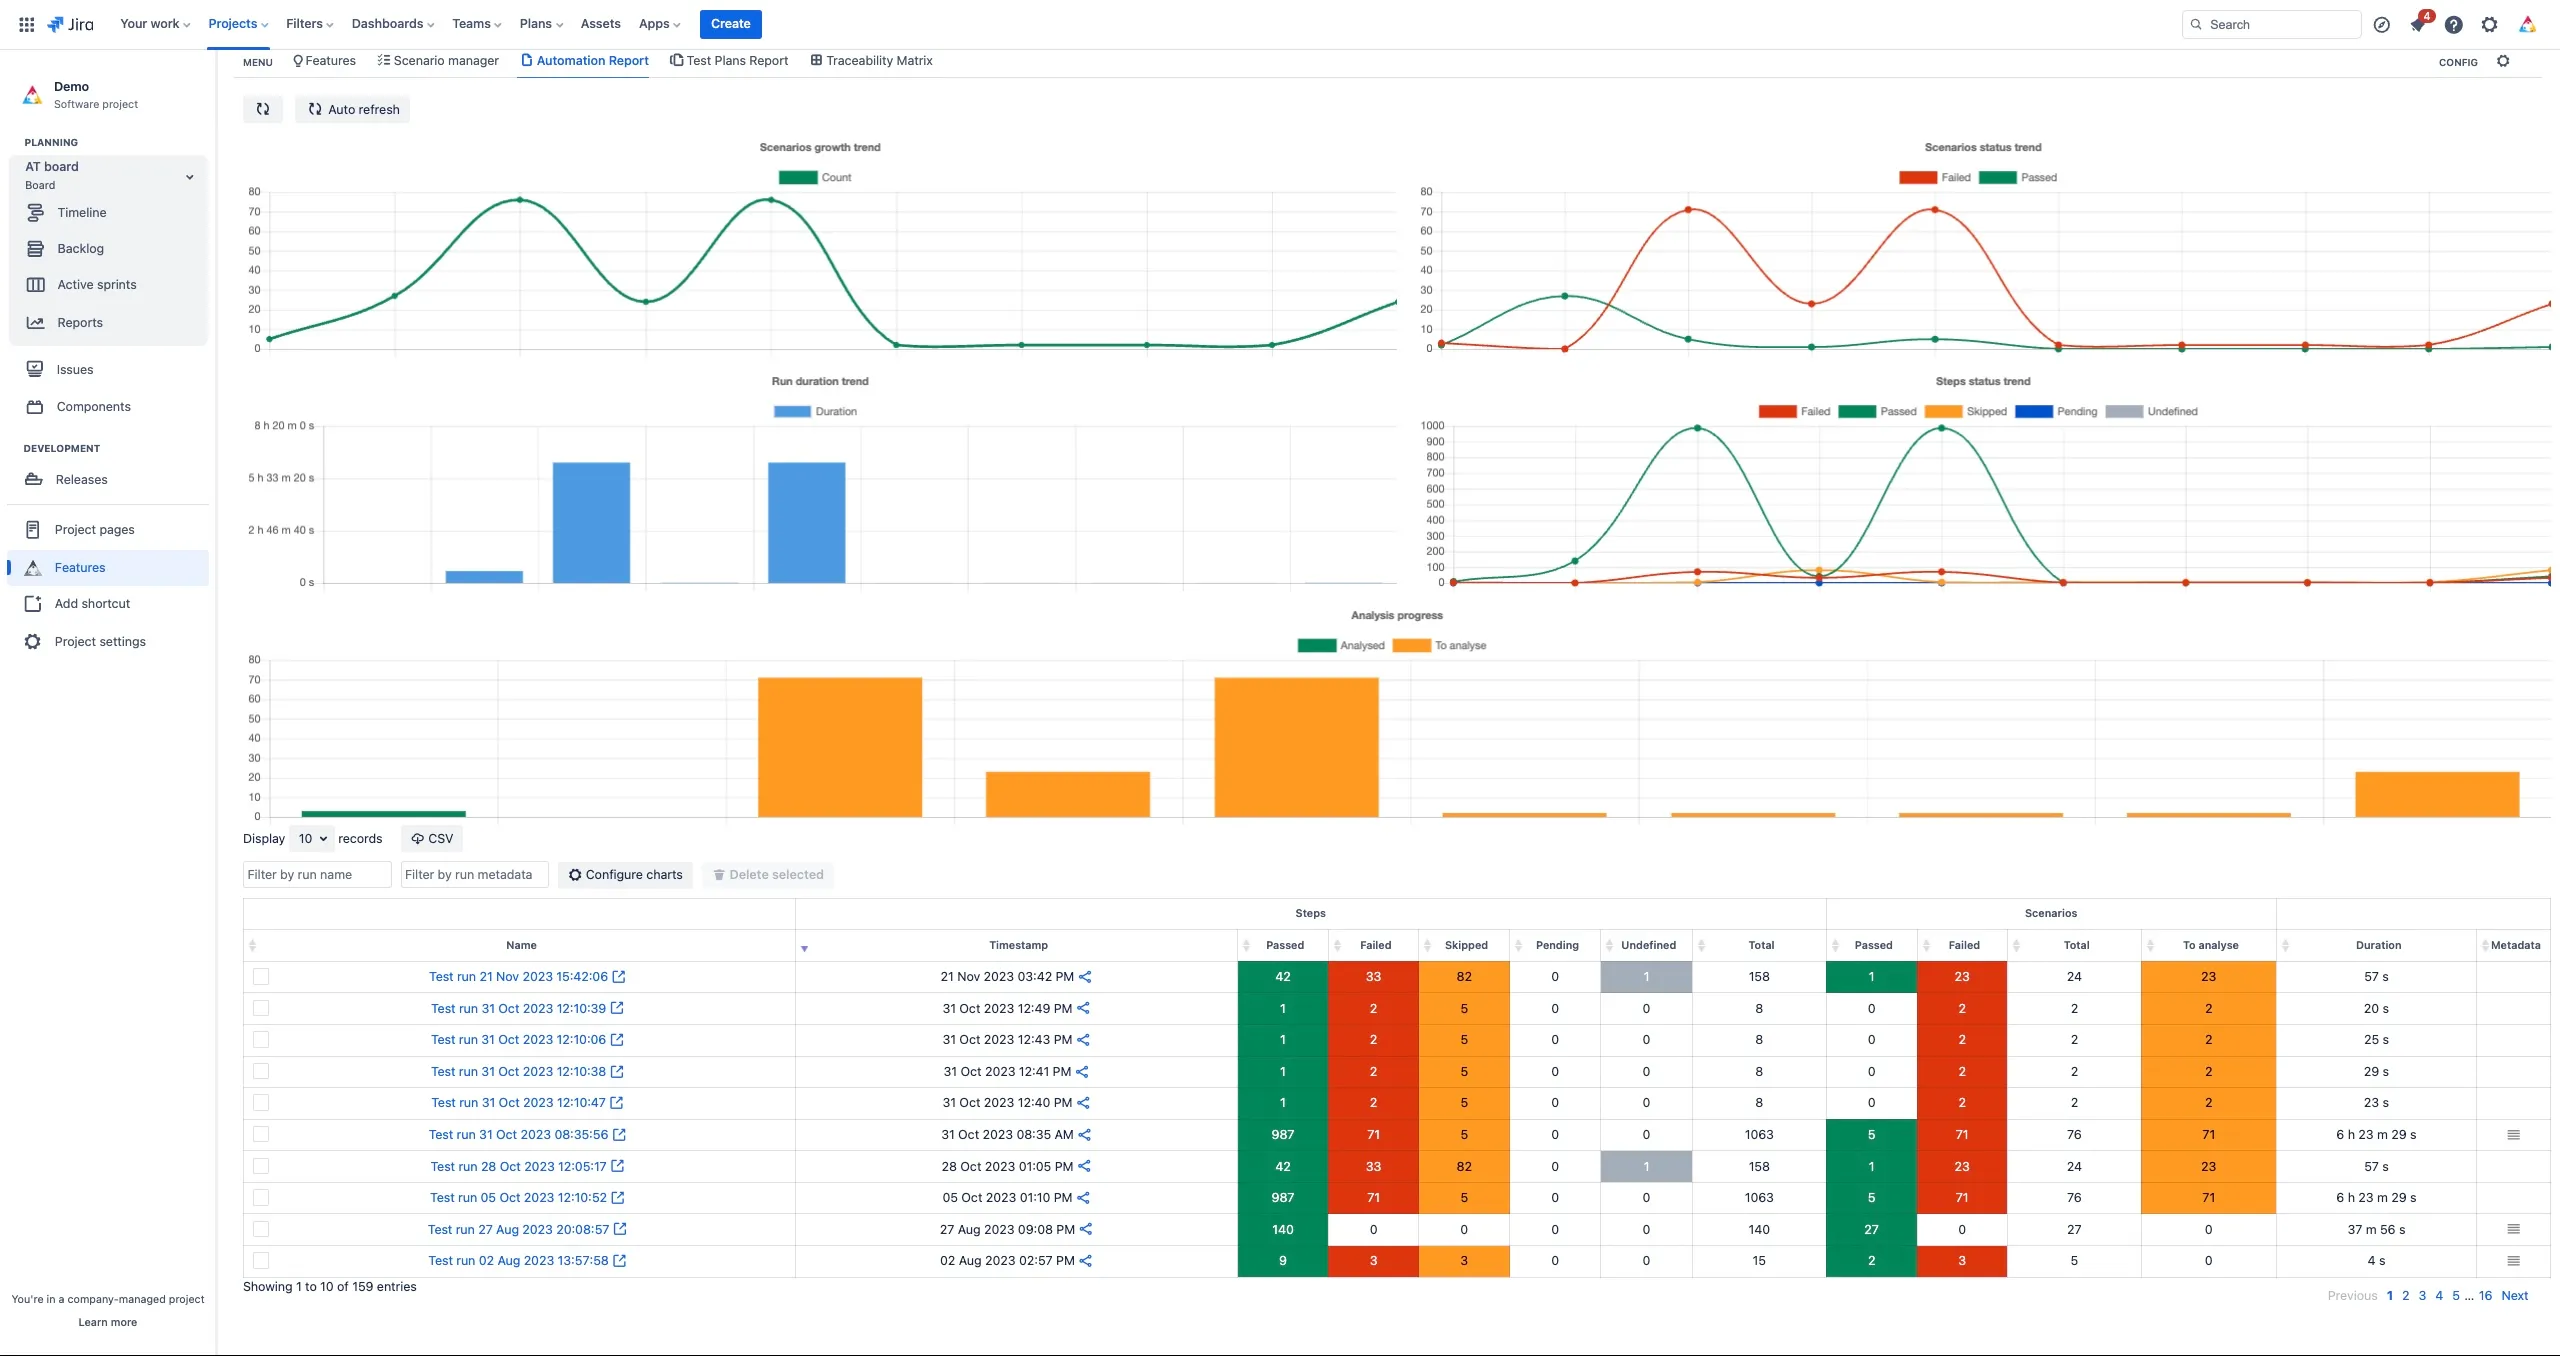The height and width of the screenshot is (1356, 2560).
Task: Open Timeline in the sidebar
Action: tap(82, 213)
